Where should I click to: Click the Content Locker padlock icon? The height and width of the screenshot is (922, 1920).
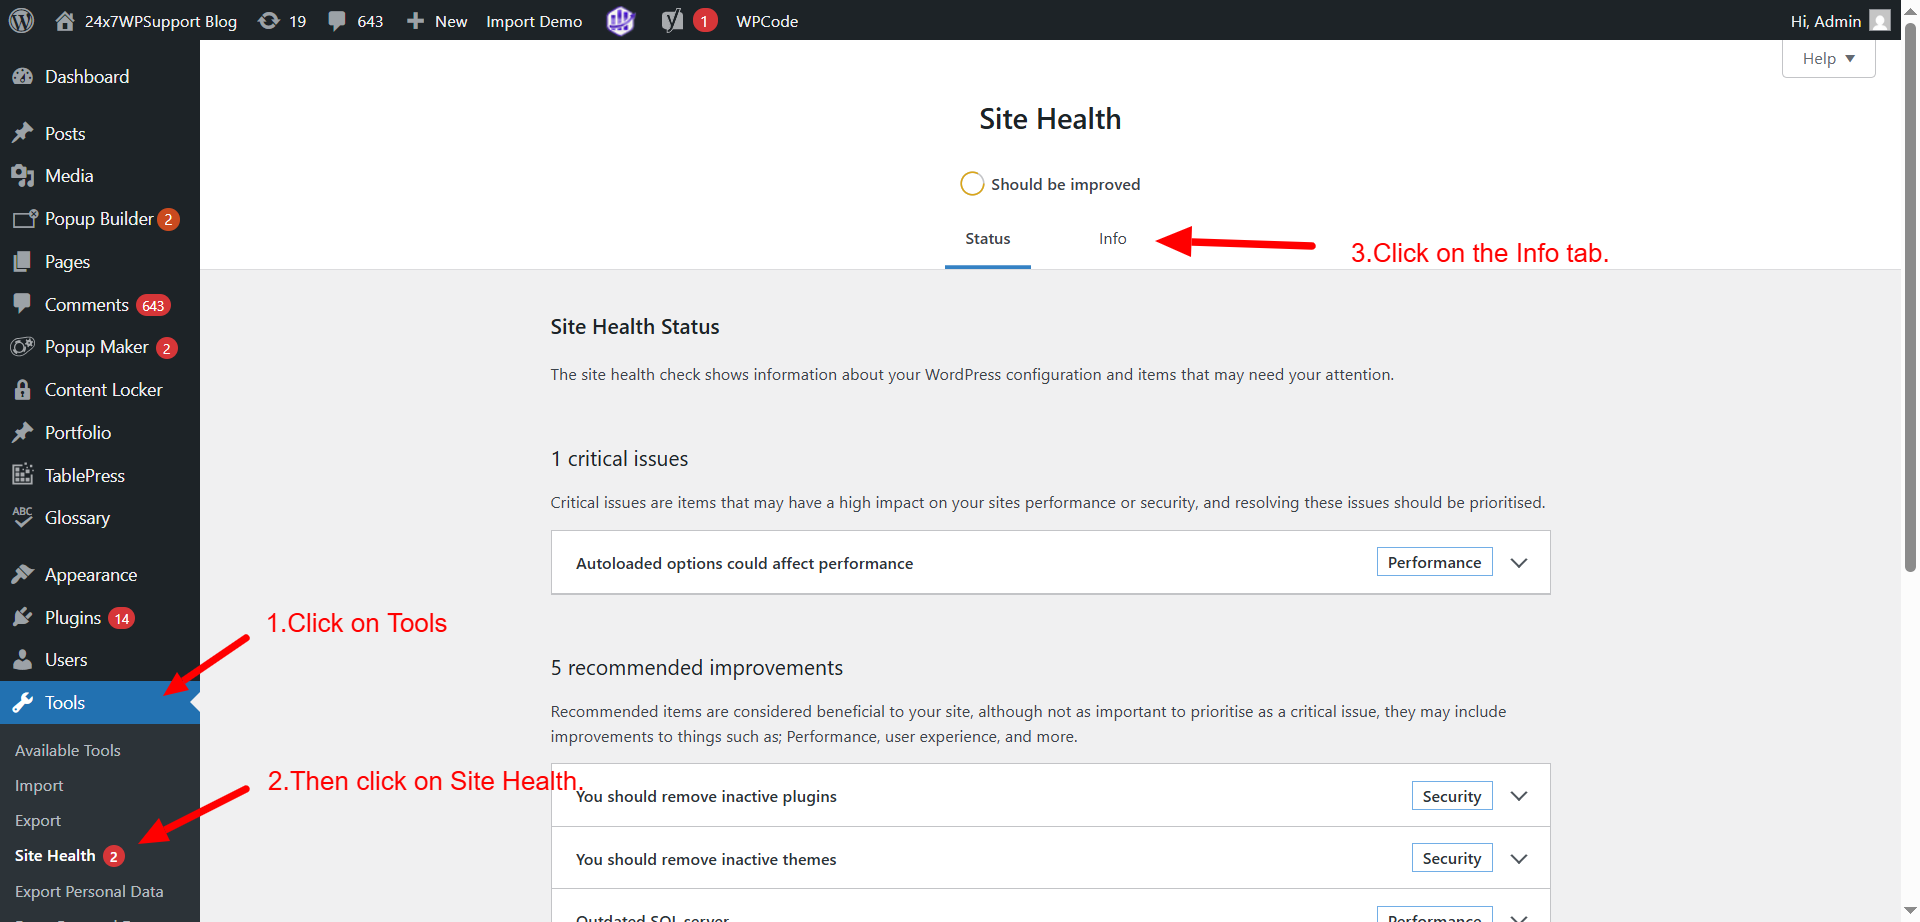(x=23, y=390)
